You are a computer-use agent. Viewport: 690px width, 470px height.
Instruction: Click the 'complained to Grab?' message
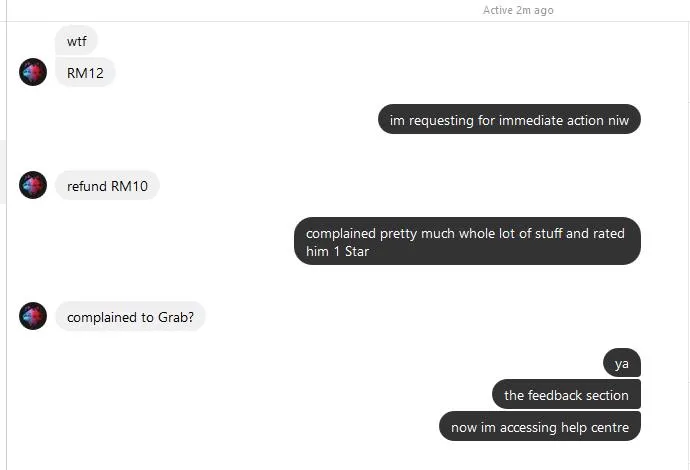click(130, 317)
